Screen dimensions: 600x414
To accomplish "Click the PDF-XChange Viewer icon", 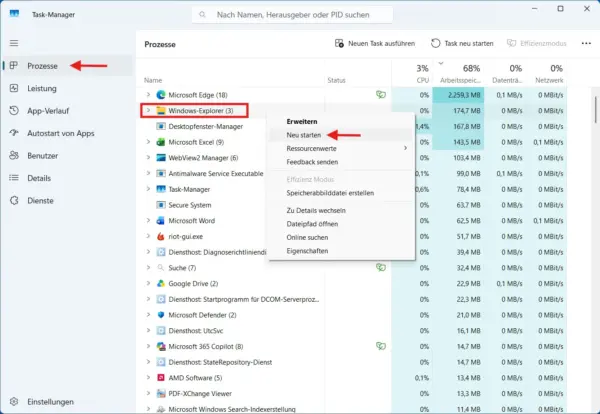I will [161, 393].
